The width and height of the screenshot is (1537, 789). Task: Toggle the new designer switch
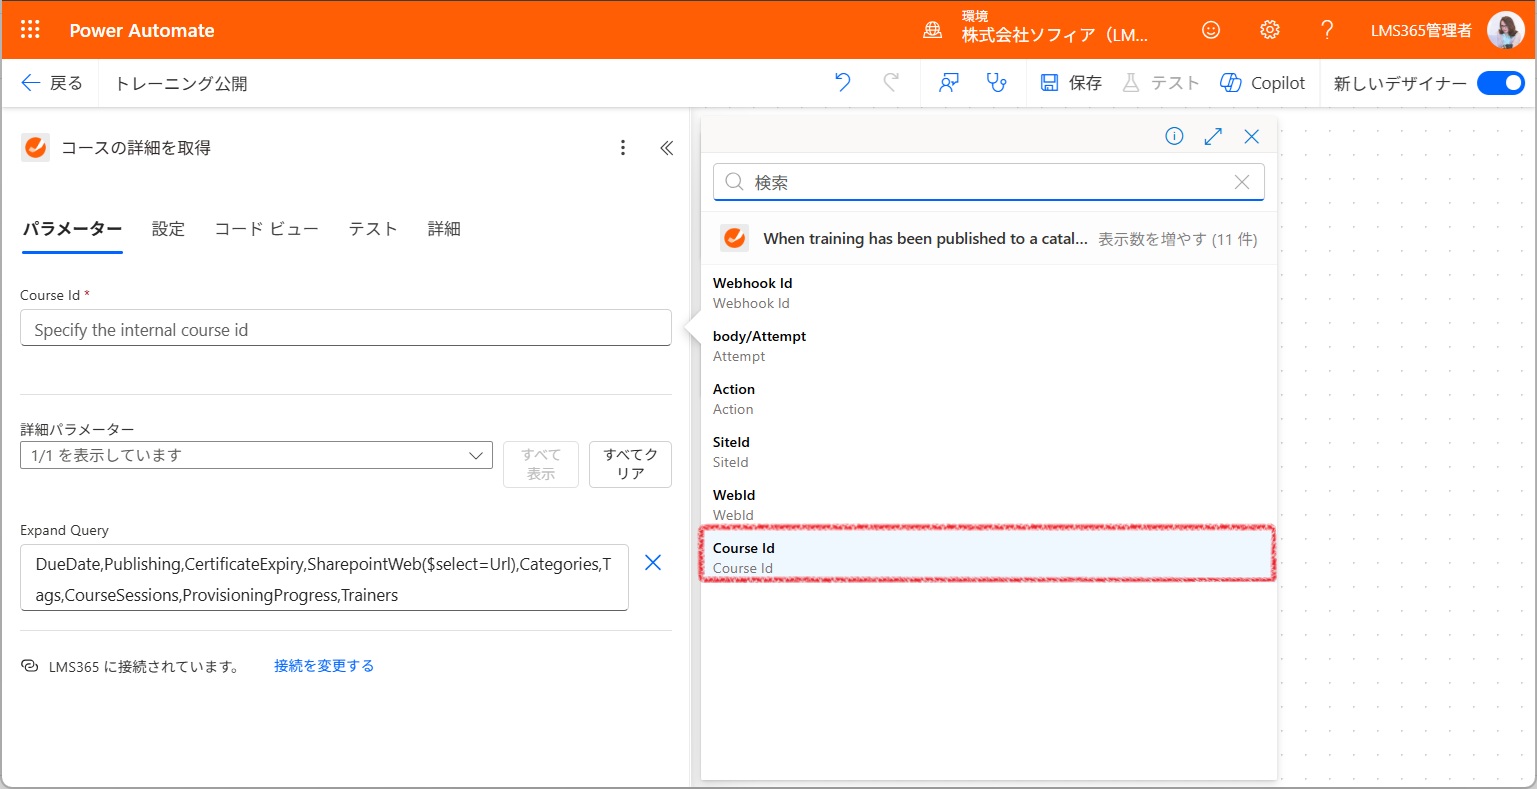tap(1500, 83)
